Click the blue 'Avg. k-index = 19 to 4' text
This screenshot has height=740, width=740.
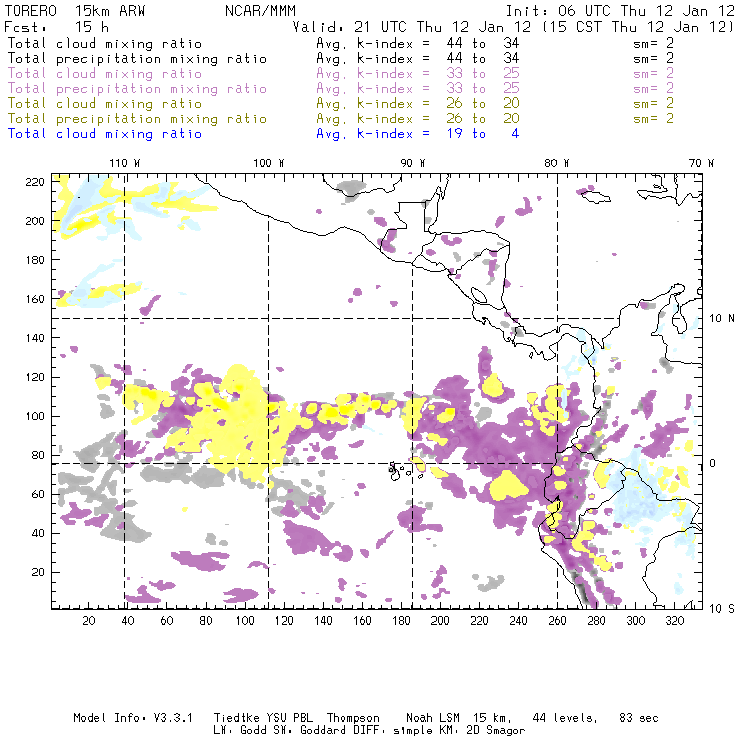click(418, 134)
